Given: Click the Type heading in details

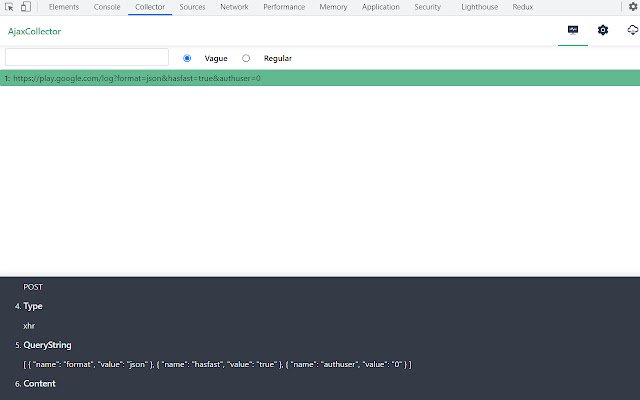Looking at the screenshot, I should coord(33,306).
